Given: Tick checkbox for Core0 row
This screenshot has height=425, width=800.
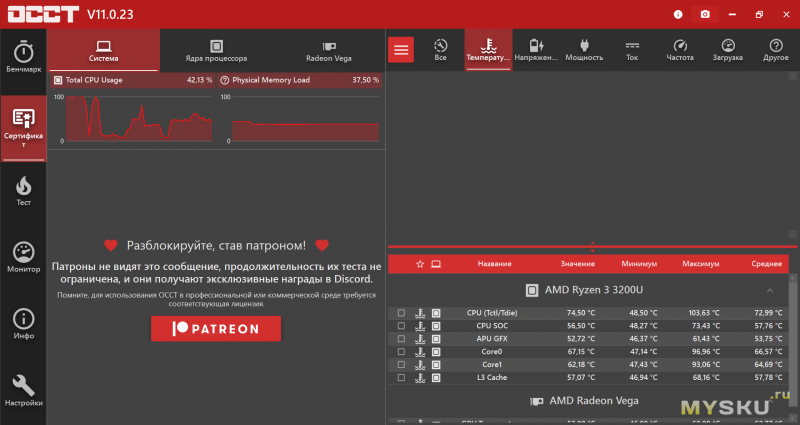Looking at the screenshot, I should [402, 352].
